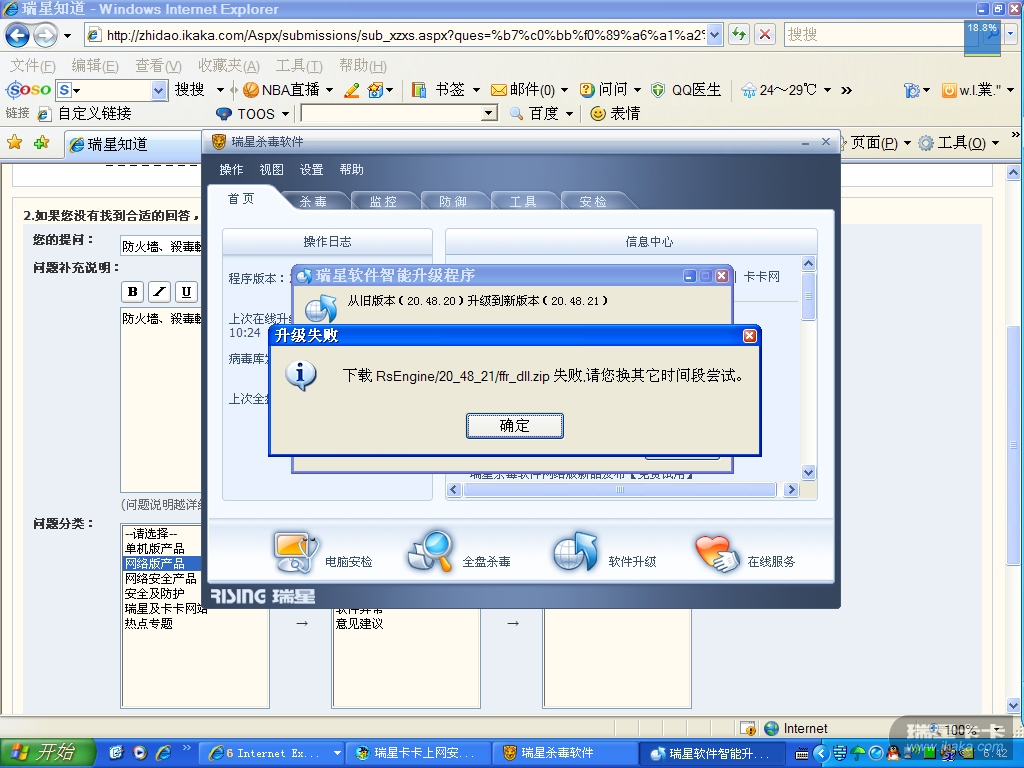This screenshot has height=768, width=1024.
Task: Click the IE address bar URL field
Action: pos(405,35)
